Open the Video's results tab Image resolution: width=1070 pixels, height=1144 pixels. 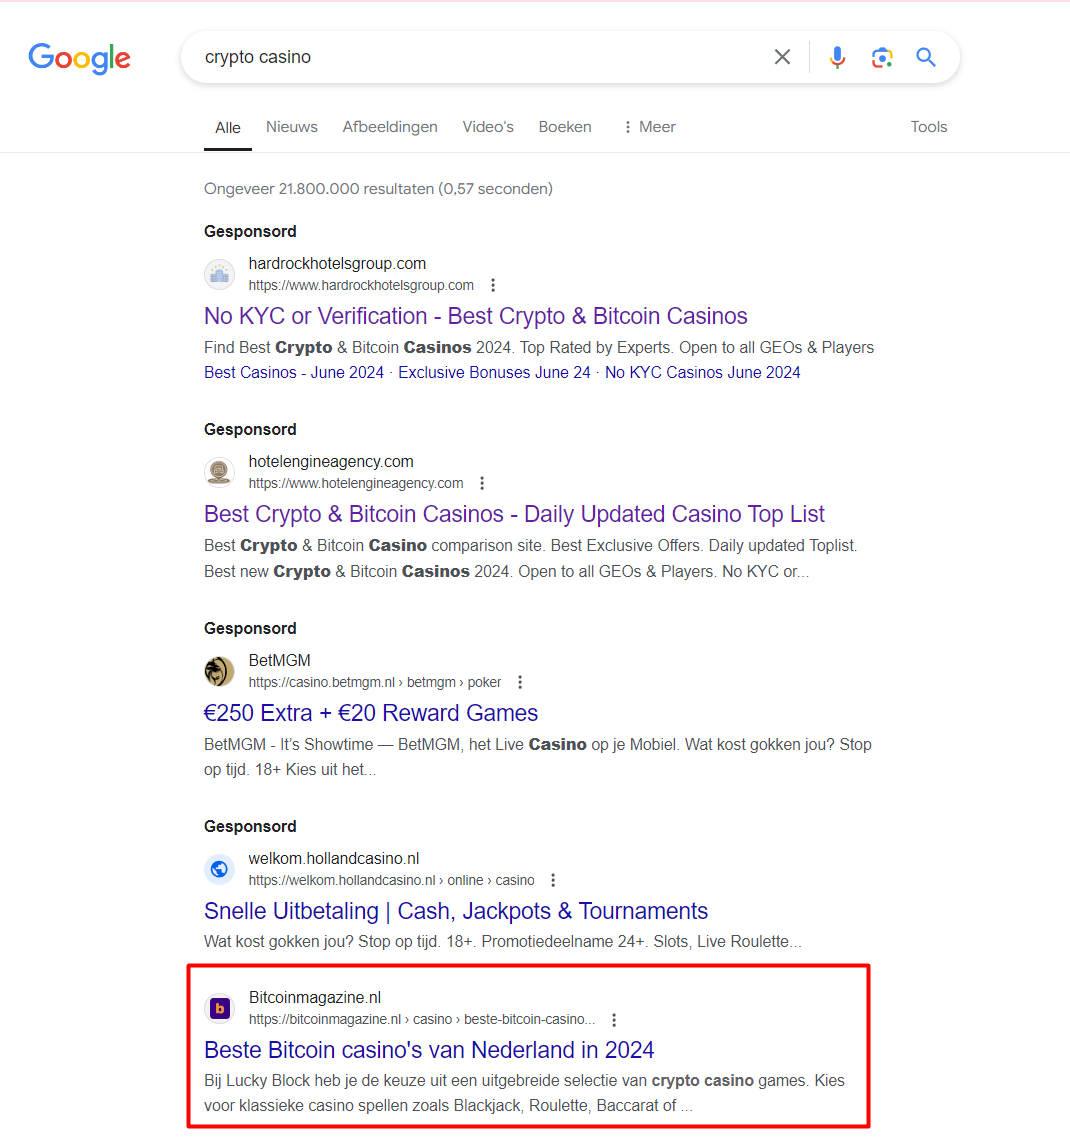pos(488,127)
